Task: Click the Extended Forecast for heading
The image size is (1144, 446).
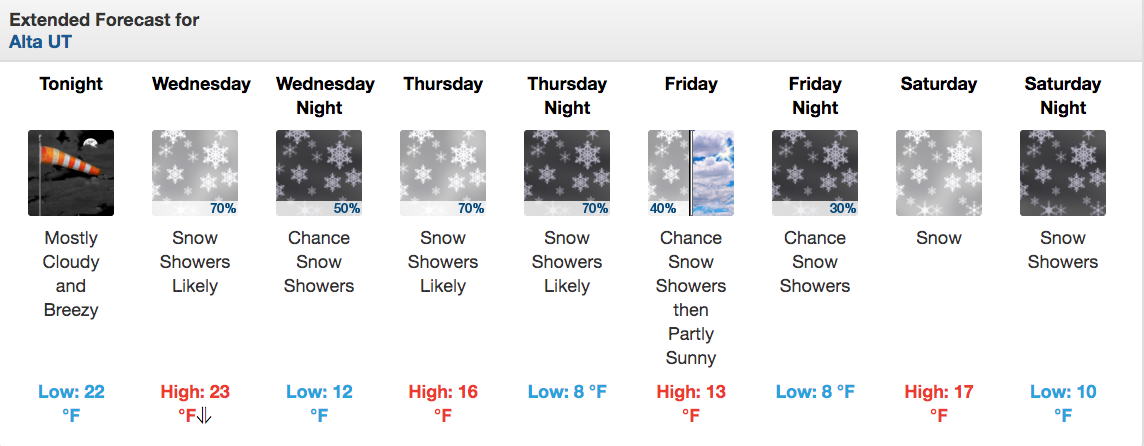Action: tap(104, 20)
